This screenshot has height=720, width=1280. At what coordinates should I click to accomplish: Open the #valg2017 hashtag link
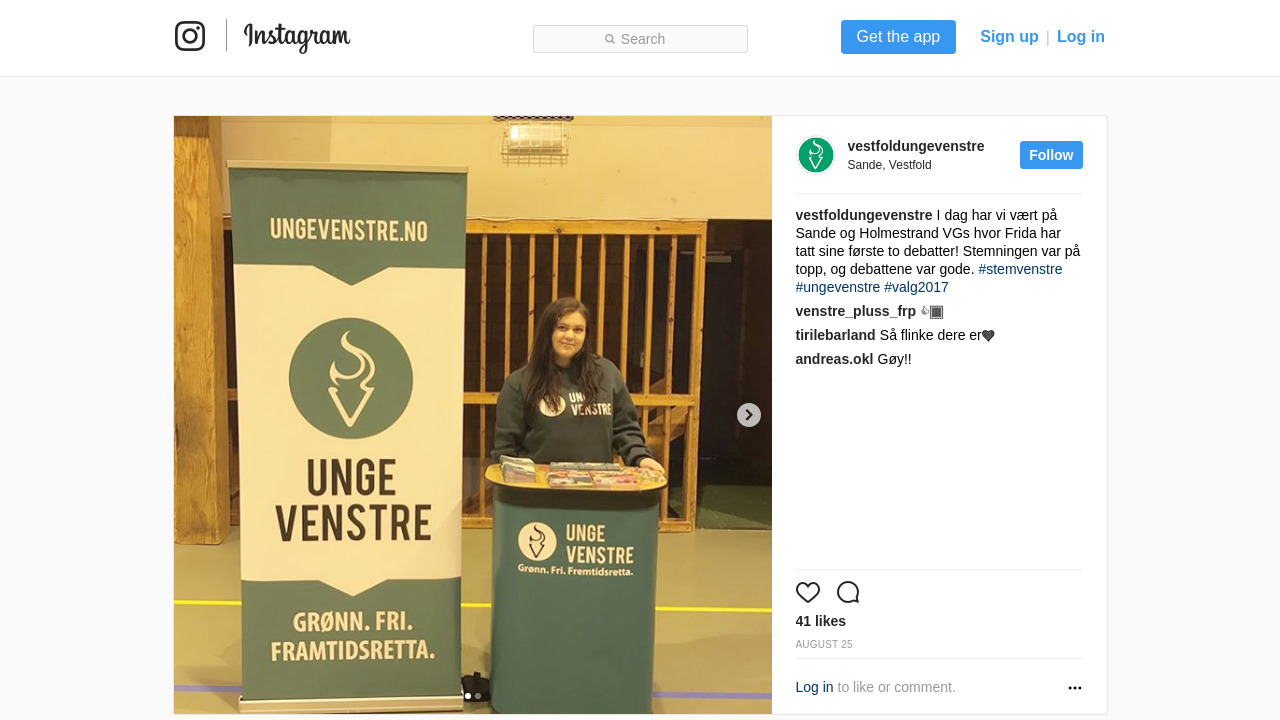[x=916, y=287]
